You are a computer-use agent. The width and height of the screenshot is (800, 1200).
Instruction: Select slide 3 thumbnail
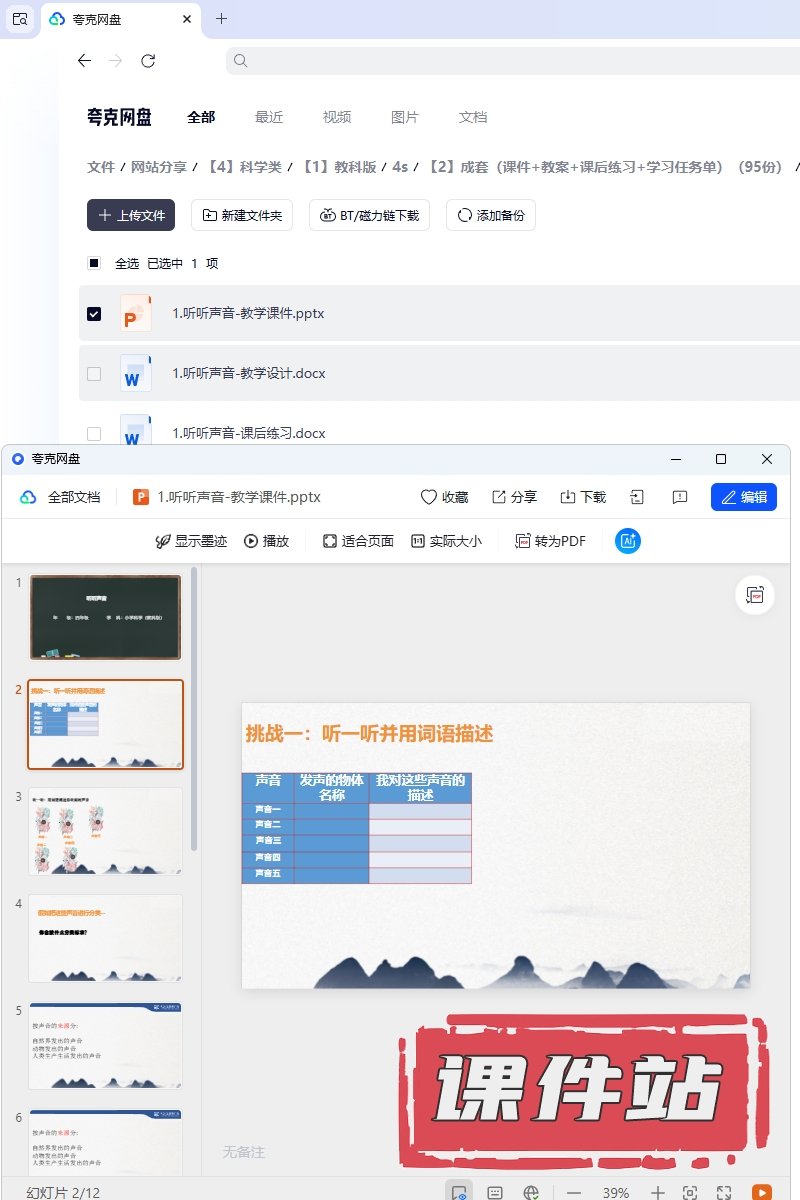[105, 831]
